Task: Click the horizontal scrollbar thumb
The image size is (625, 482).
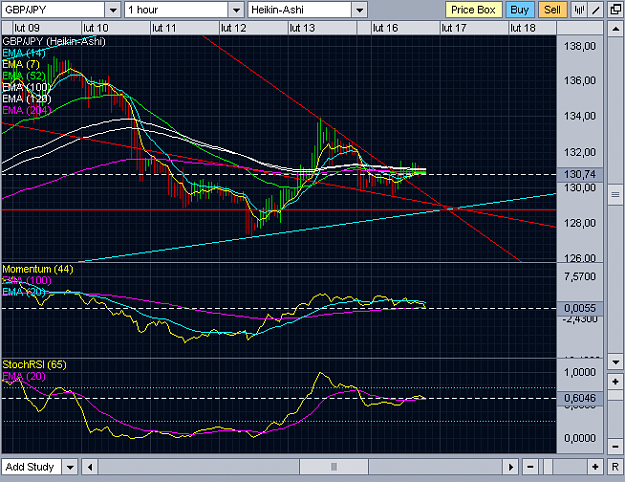Action: (x=334, y=466)
